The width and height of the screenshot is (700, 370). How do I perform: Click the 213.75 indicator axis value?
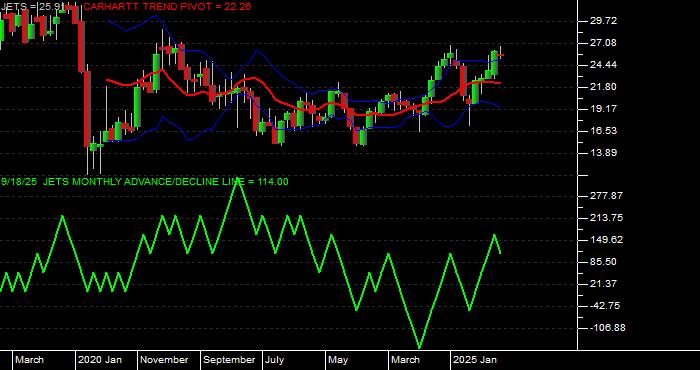point(606,218)
